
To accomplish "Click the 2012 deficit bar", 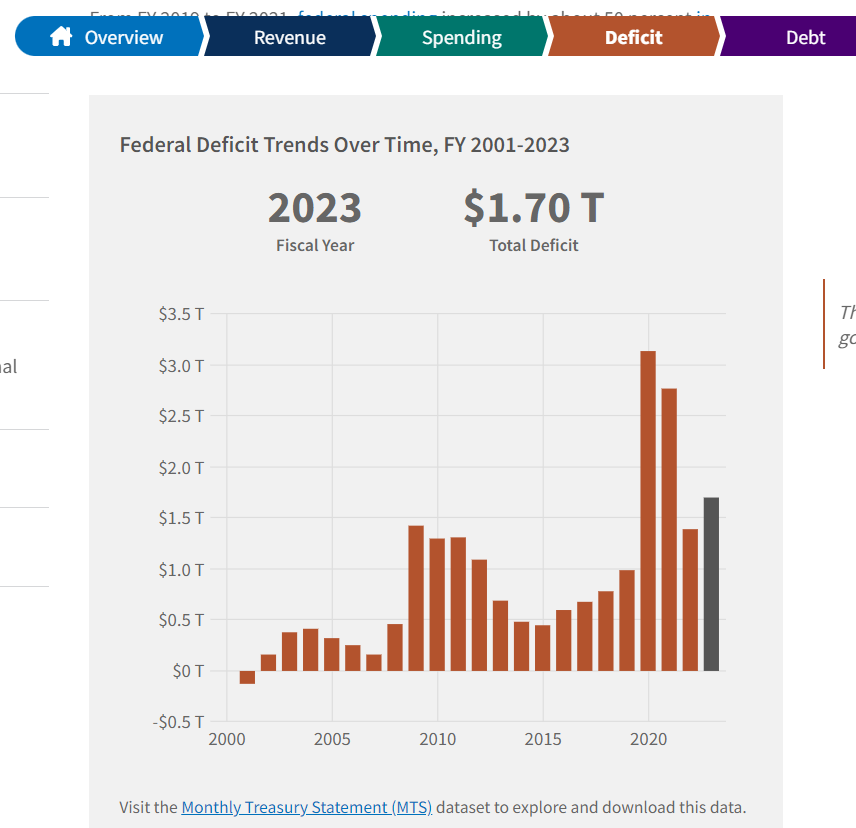I will pos(479,615).
